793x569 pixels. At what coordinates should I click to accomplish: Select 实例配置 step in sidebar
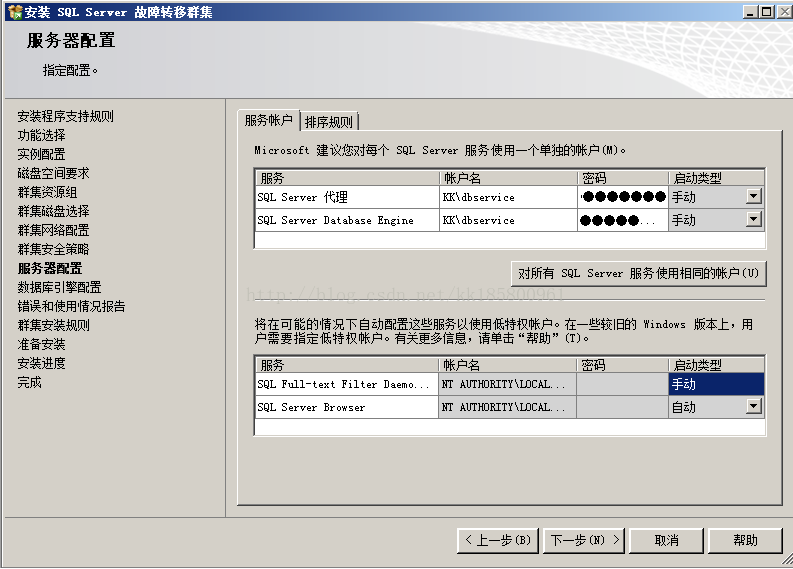tap(41, 154)
